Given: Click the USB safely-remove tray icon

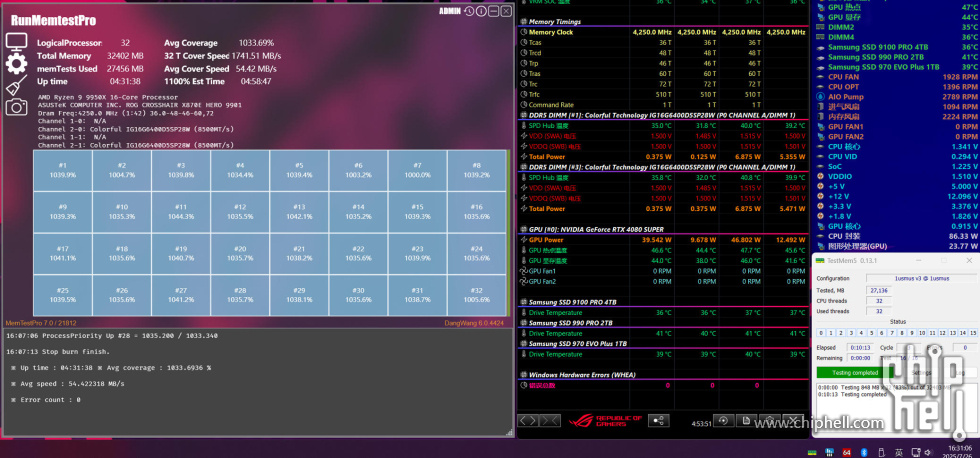Looking at the screenshot, I should pos(881,452).
